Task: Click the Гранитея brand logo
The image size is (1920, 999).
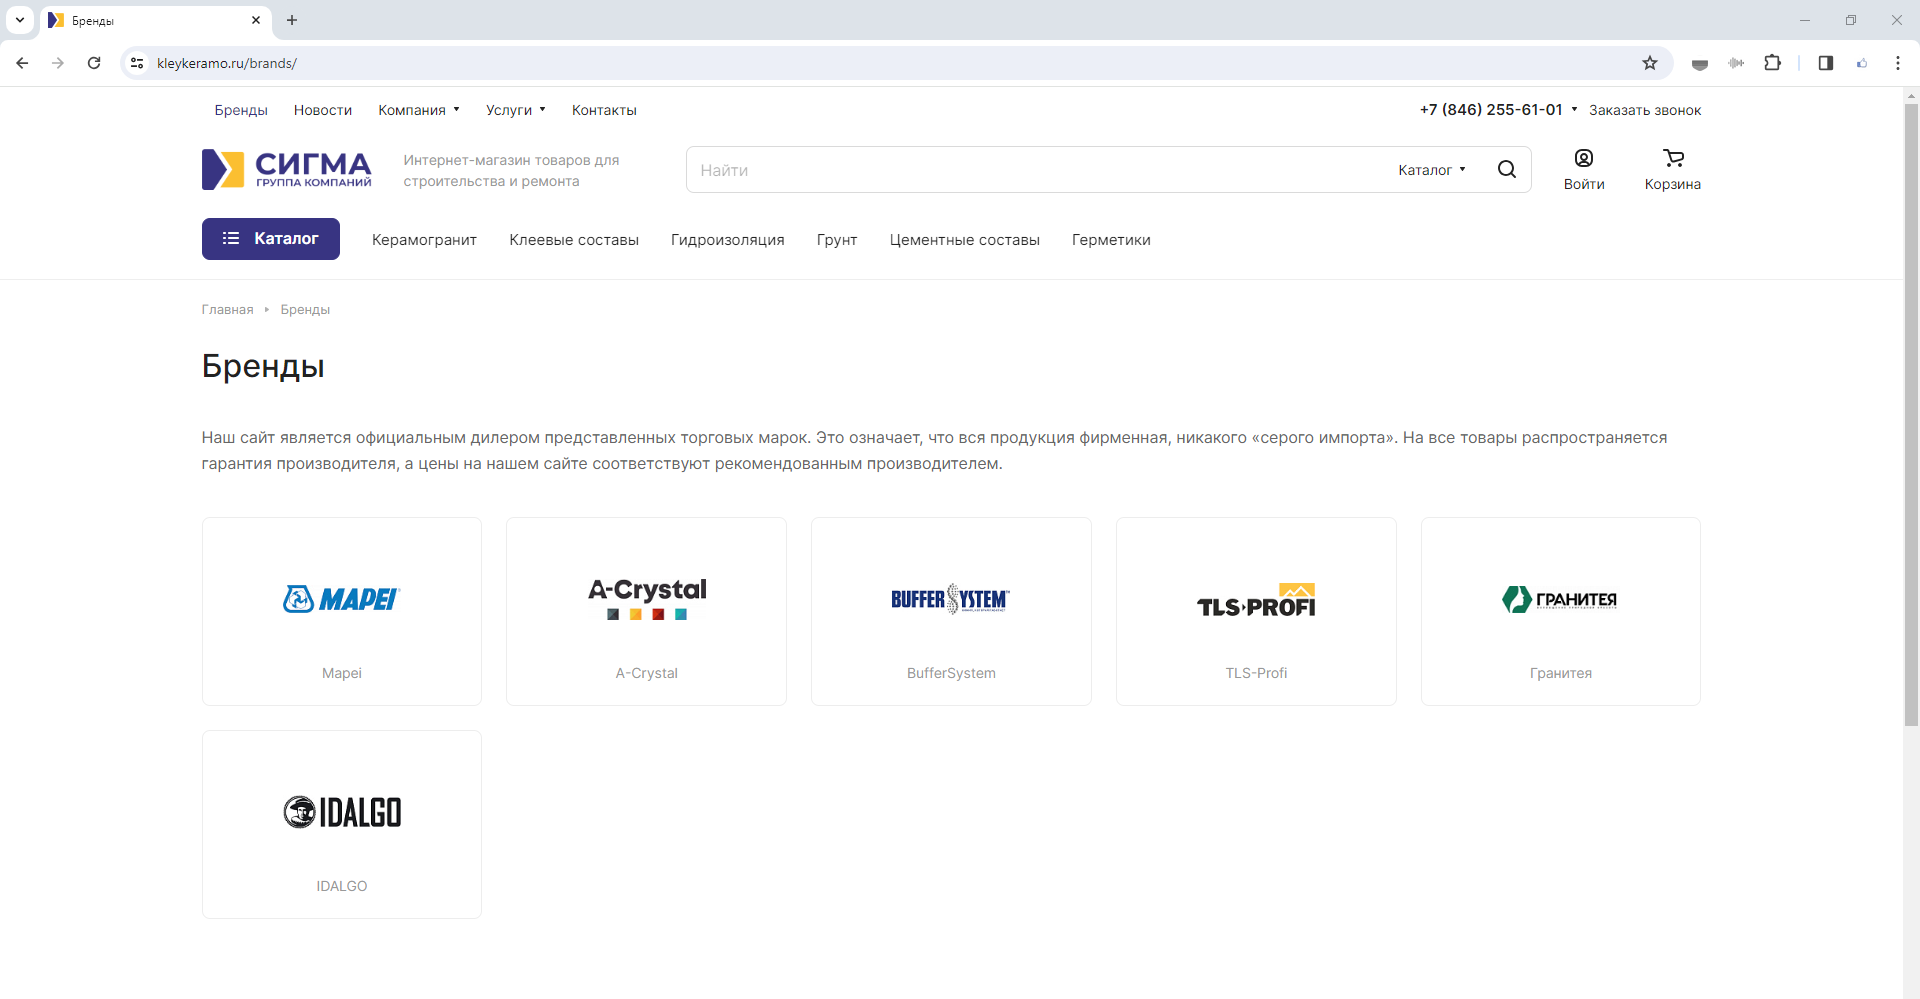Action: click(1560, 599)
